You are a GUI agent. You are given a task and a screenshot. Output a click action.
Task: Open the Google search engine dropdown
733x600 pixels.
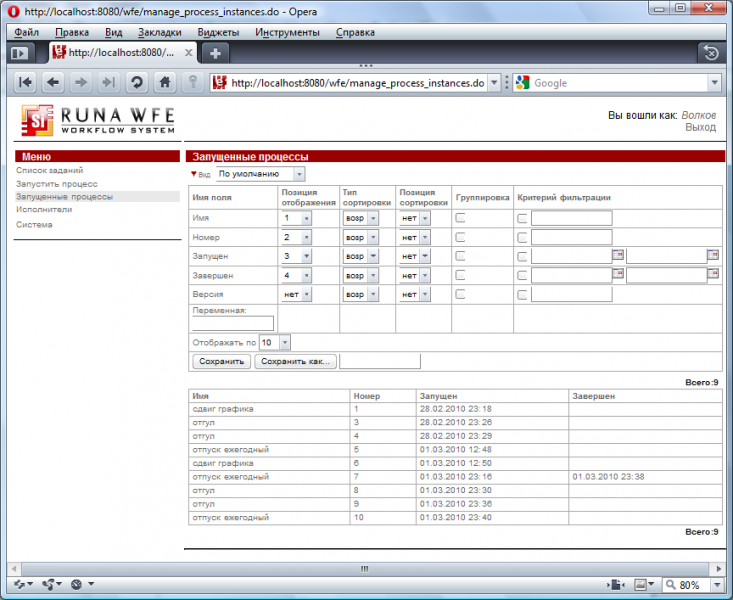[x=714, y=83]
